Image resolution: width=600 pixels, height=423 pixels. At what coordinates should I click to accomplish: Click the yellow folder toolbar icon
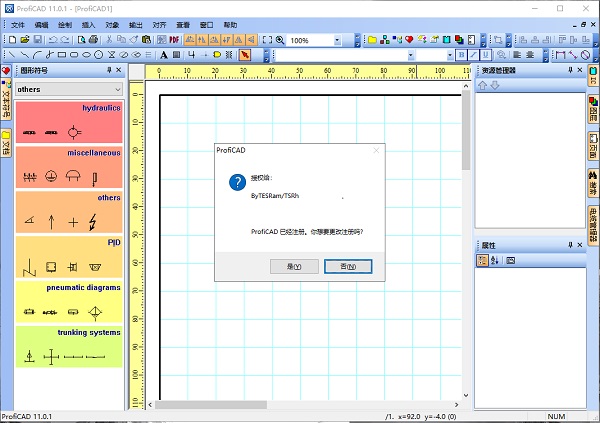coord(372,40)
